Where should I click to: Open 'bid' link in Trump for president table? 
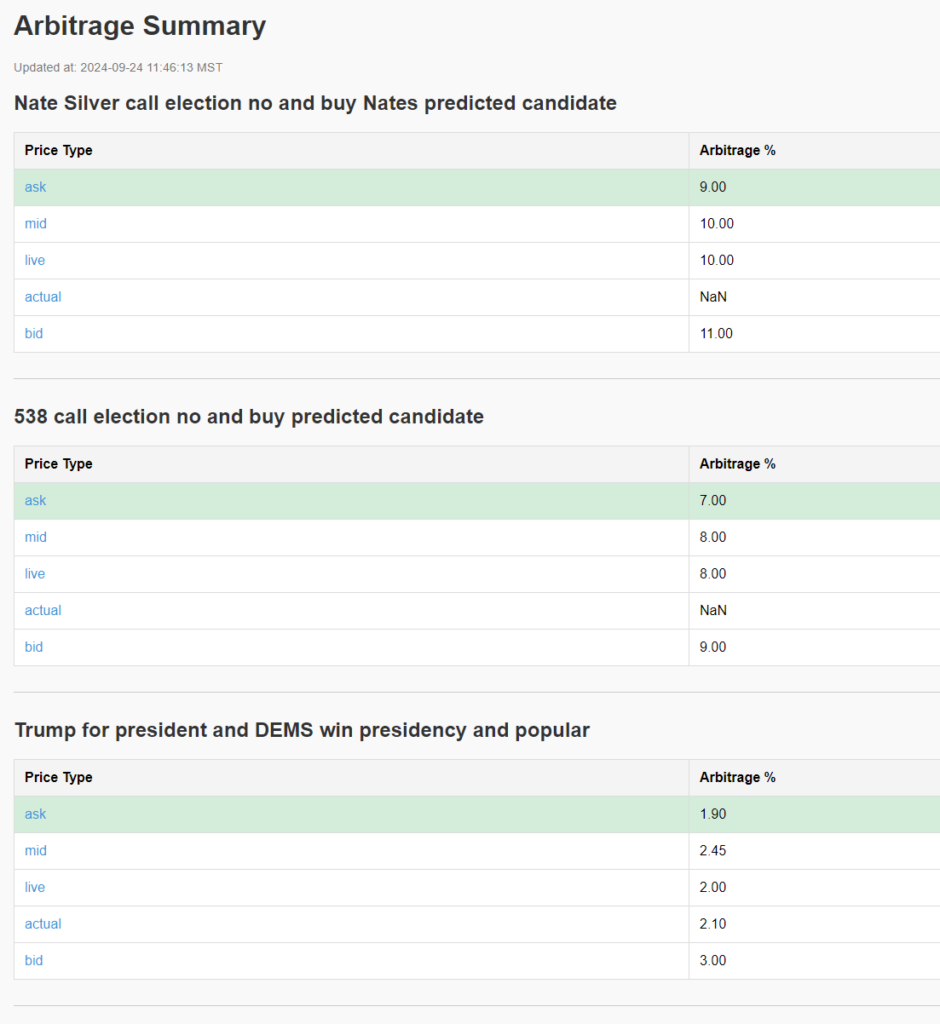coord(34,960)
